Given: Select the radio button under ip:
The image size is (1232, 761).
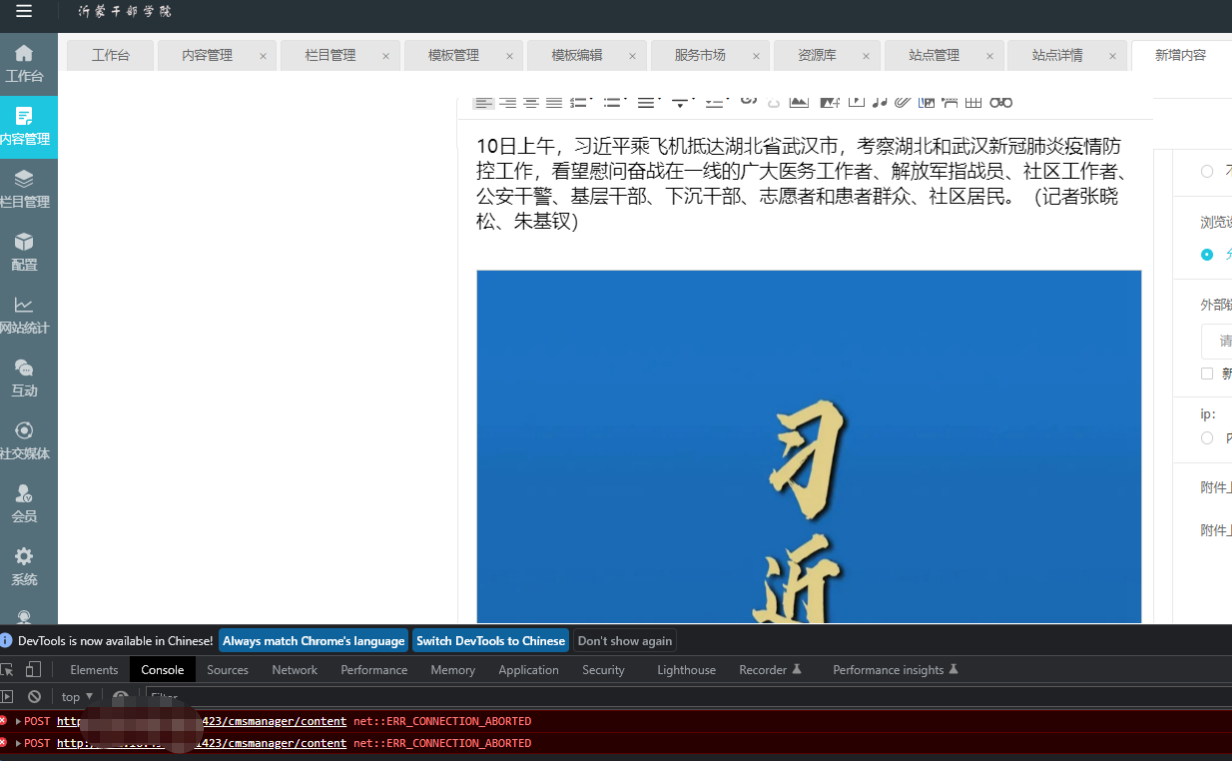Looking at the screenshot, I should click(x=1207, y=438).
